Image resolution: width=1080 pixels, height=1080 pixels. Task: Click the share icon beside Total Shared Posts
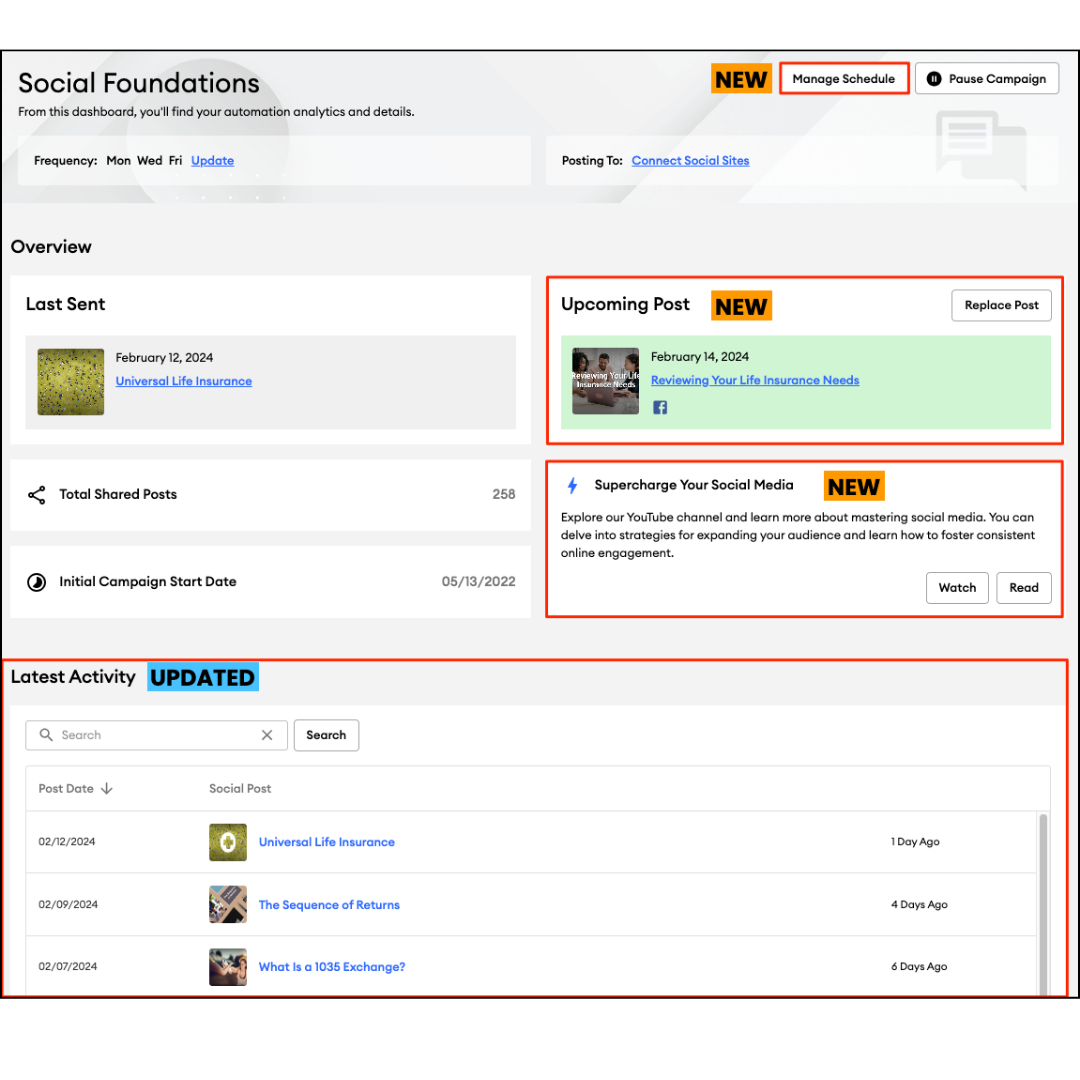(x=37, y=495)
